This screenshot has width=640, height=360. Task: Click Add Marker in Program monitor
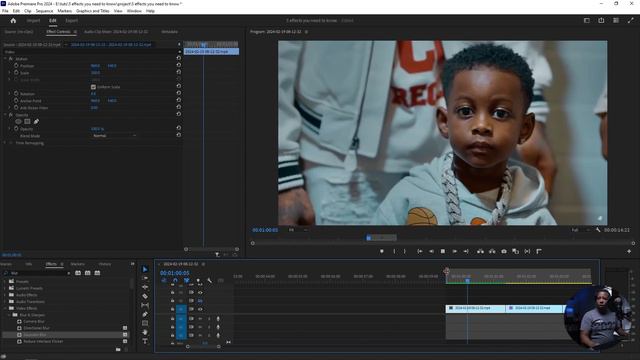coord(382,251)
